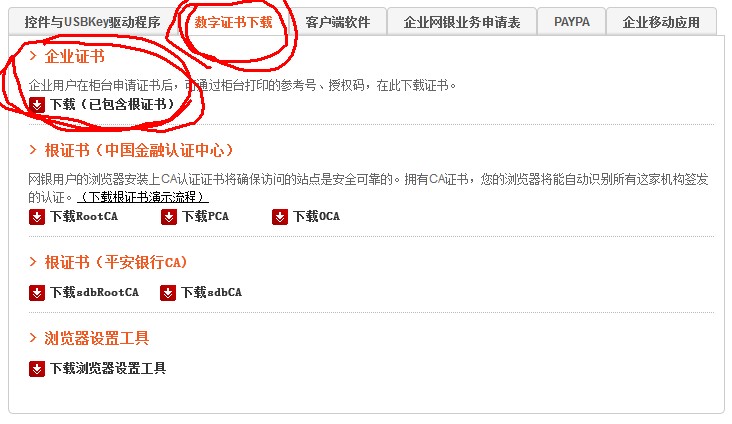Expand the 浏览器设置工具 section chevron
Viewport: 732px width, 424px height.
[x=33, y=338]
